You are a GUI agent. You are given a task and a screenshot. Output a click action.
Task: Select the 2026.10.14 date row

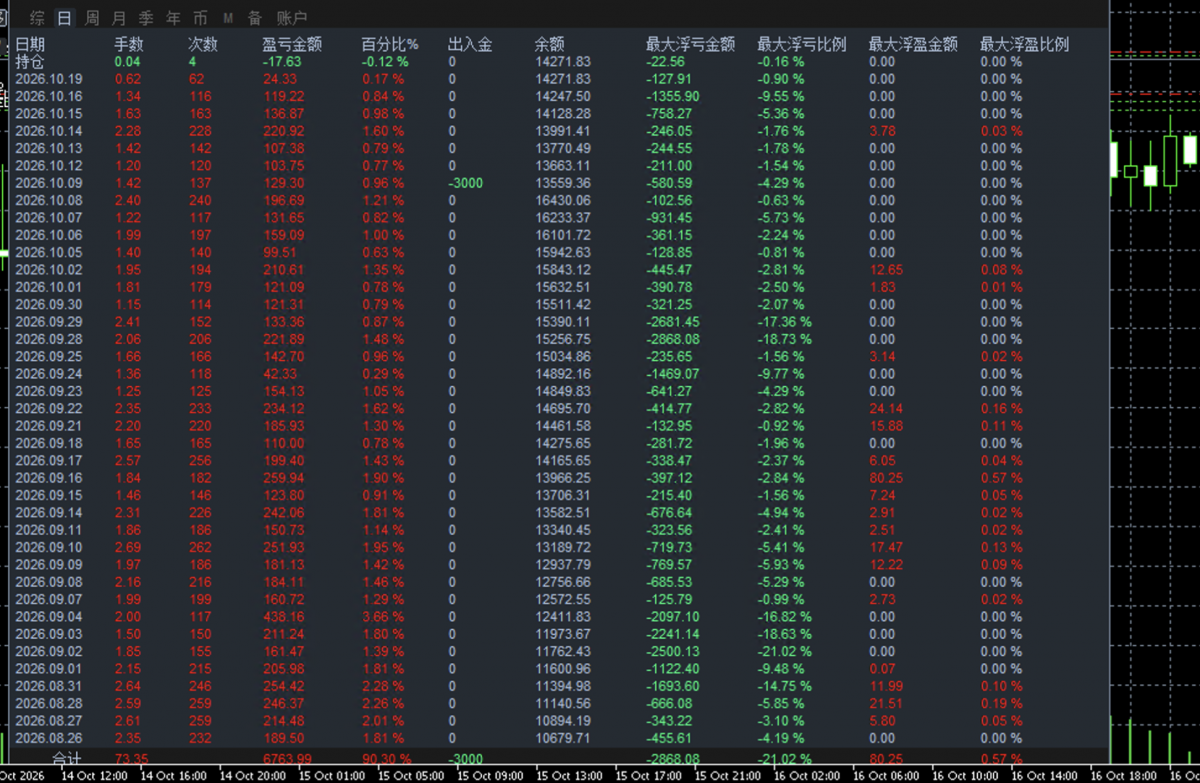pos(49,131)
